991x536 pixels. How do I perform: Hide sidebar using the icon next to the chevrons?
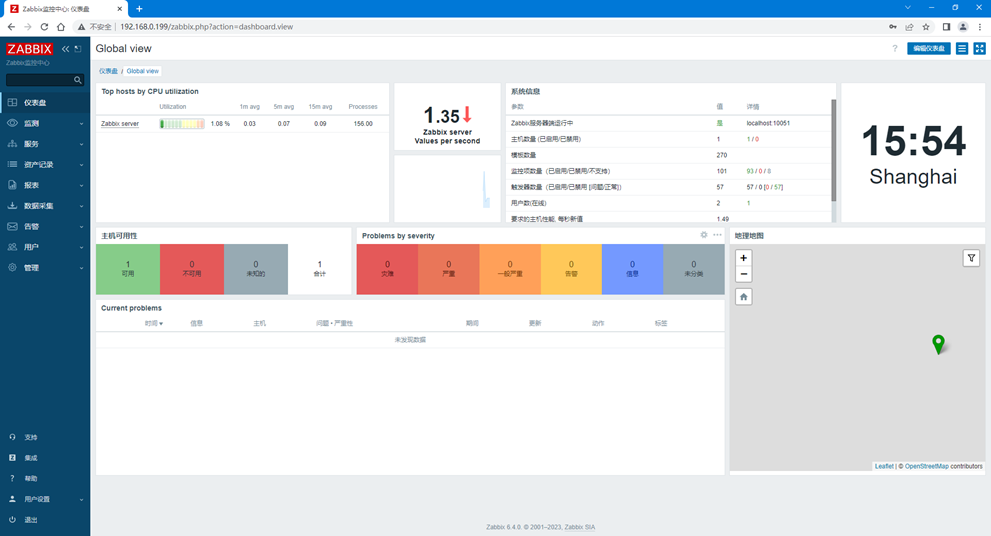pyautogui.click(x=78, y=49)
